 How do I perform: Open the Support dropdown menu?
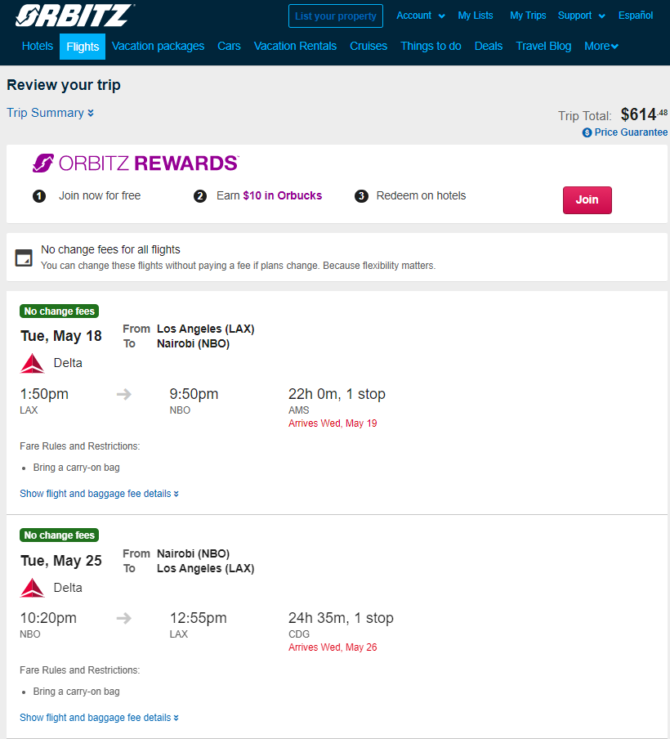pos(581,16)
